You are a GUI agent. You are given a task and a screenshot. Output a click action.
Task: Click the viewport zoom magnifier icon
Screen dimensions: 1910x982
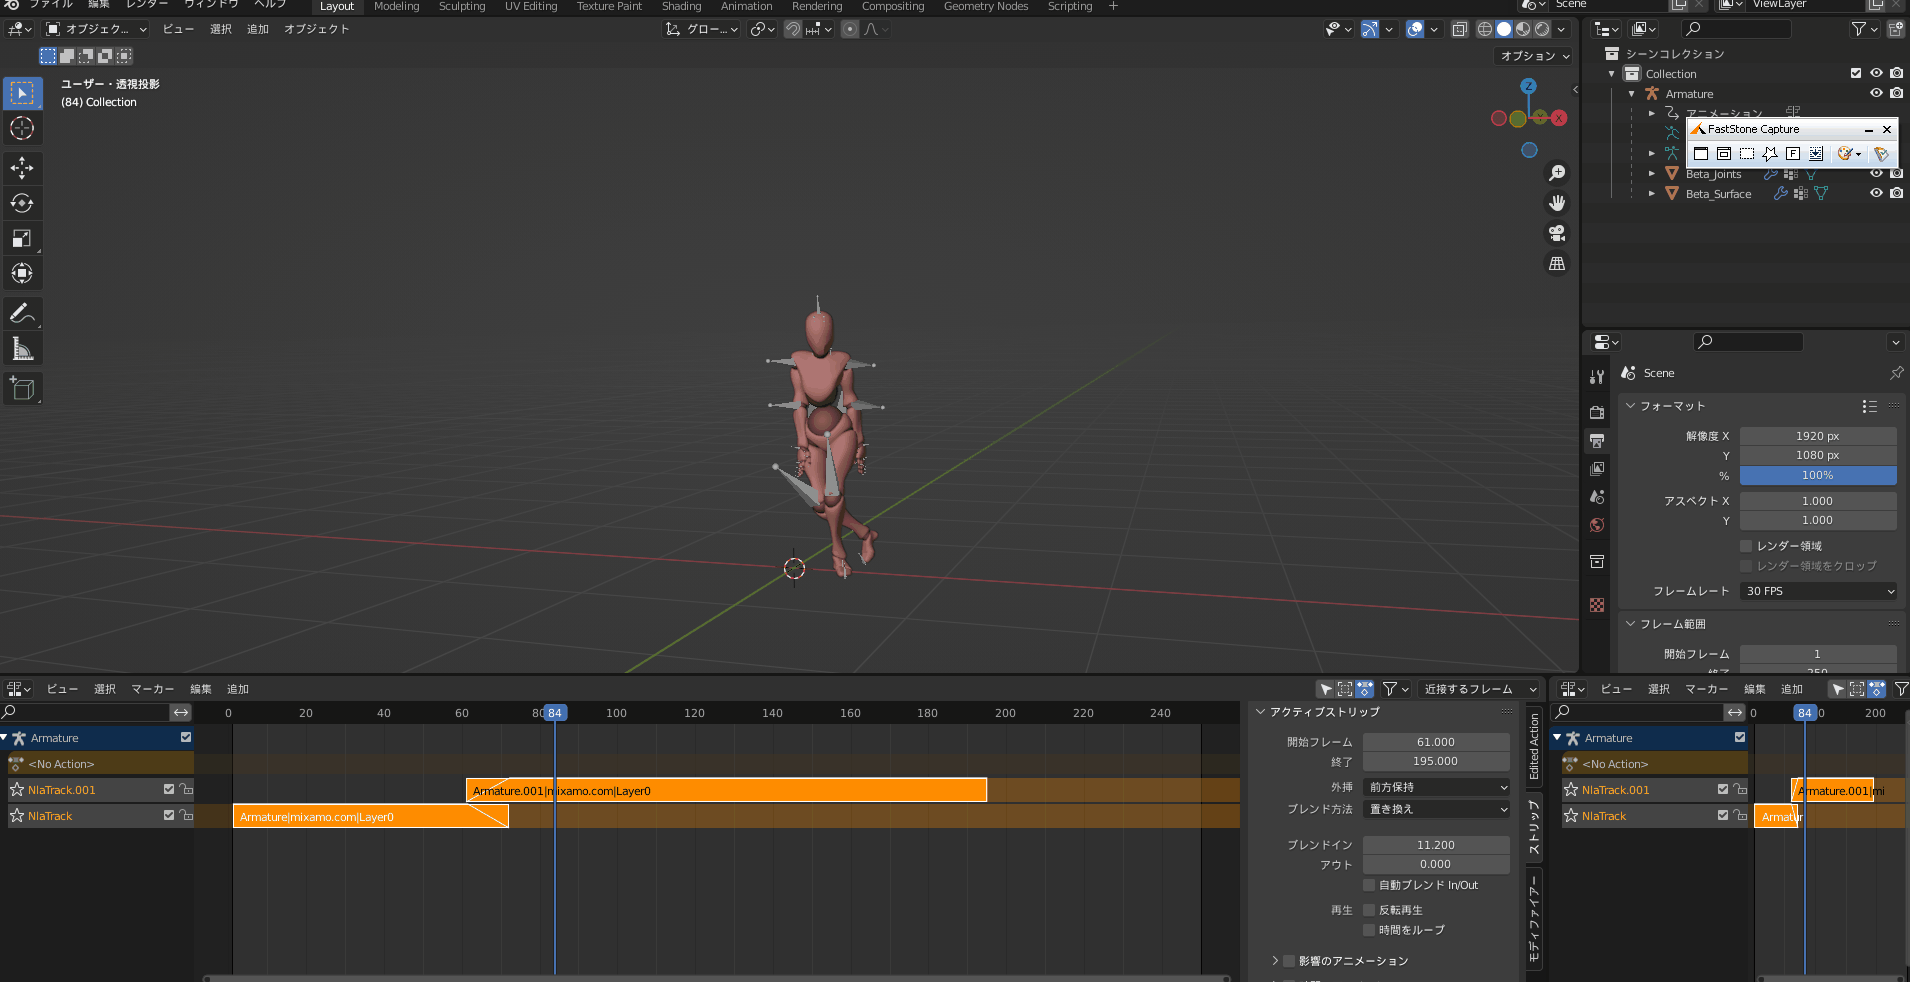click(x=1557, y=173)
